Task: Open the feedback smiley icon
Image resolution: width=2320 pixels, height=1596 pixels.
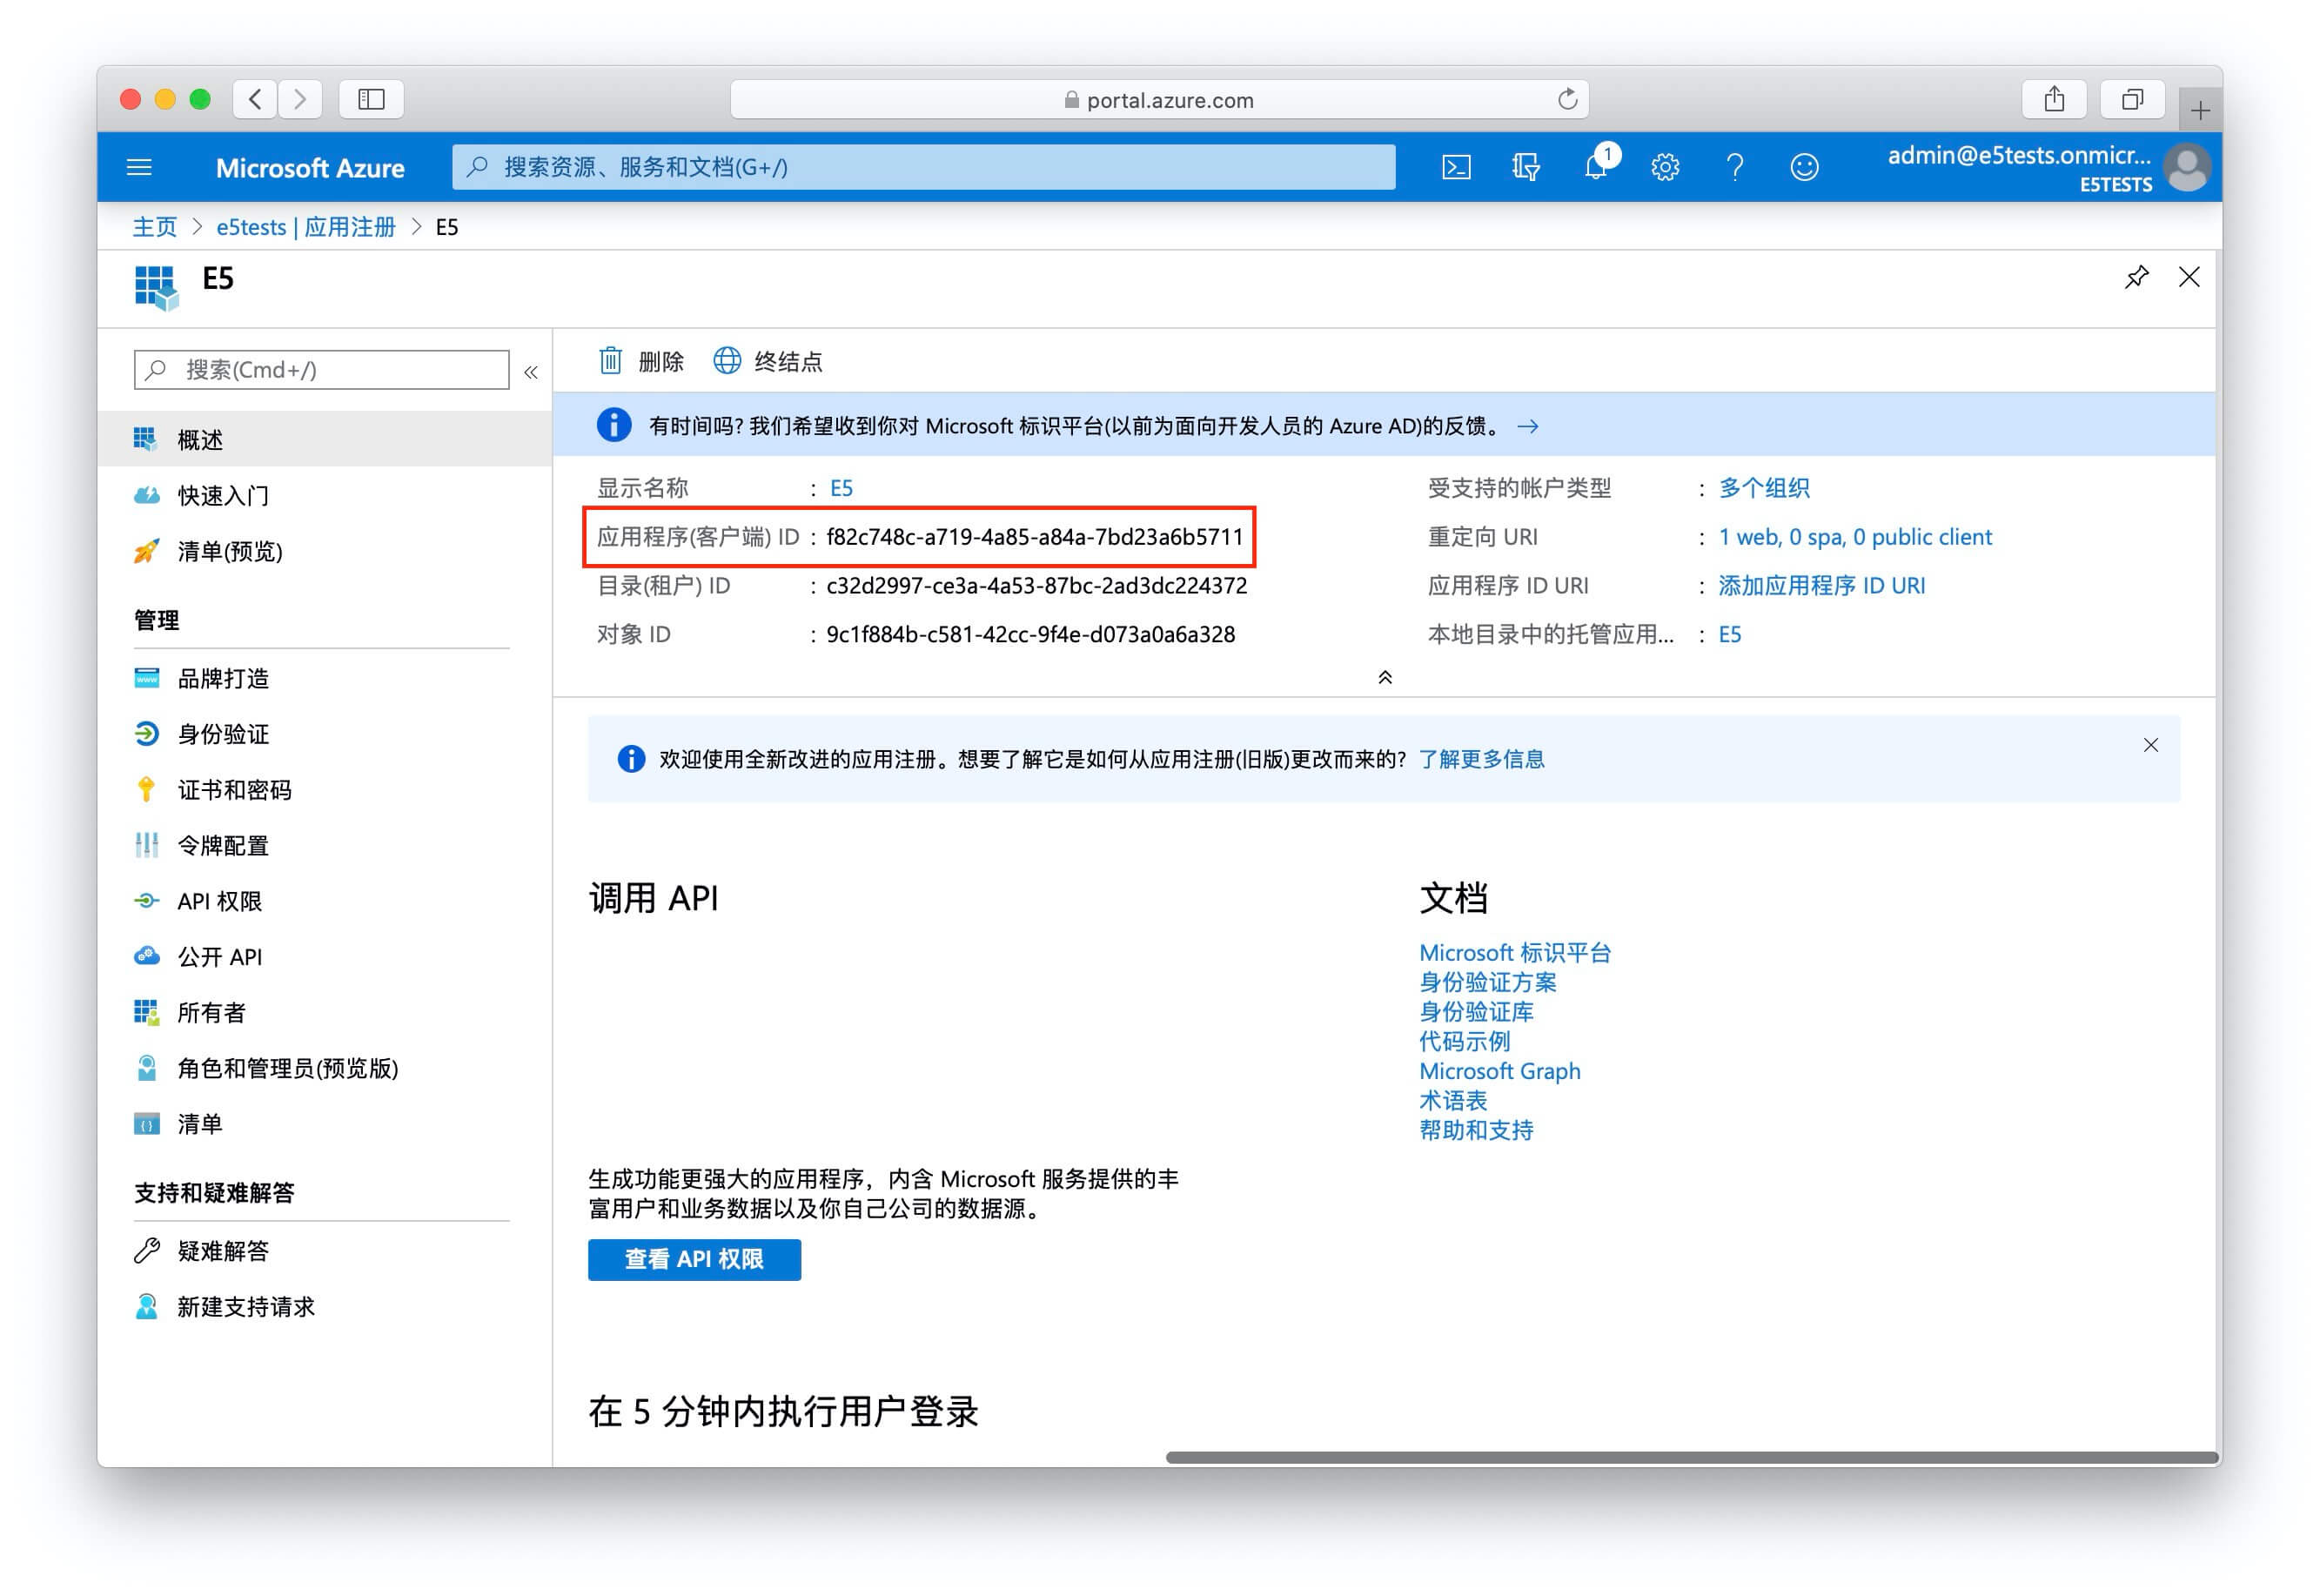Action: pyautogui.click(x=1804, y=167)
